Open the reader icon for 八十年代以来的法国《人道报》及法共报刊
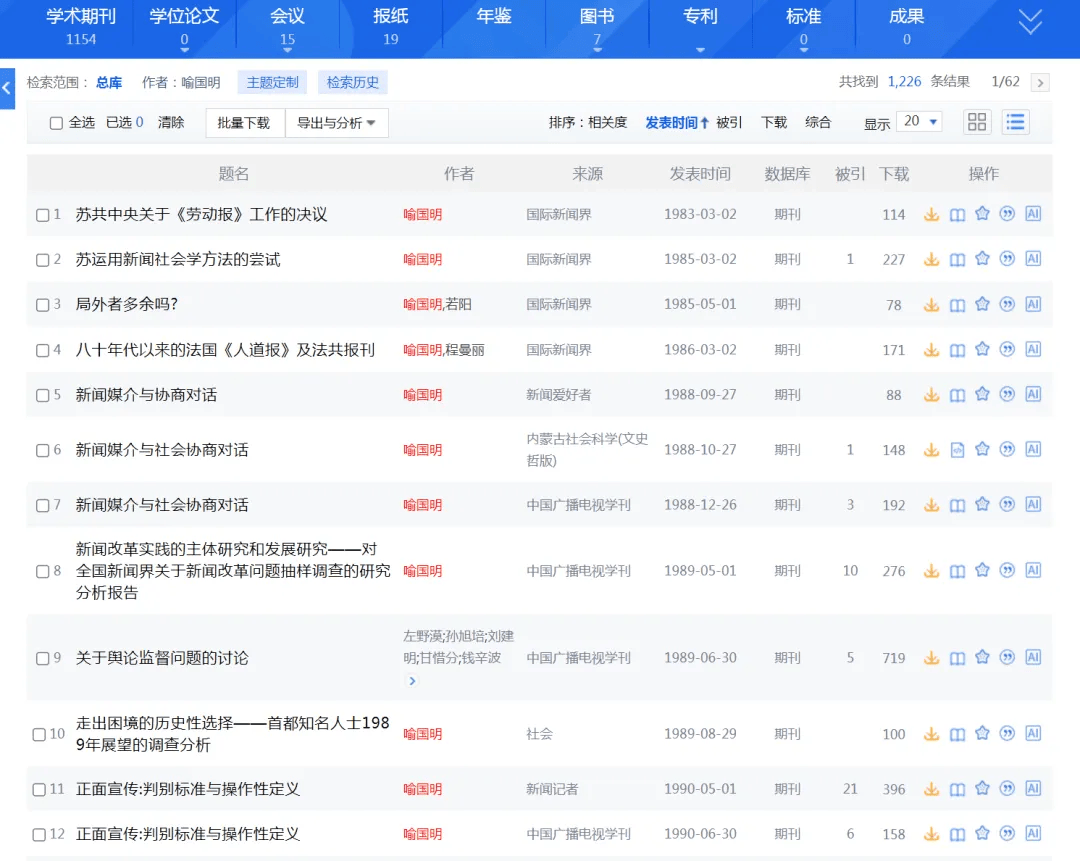 (x=957, y=350)
